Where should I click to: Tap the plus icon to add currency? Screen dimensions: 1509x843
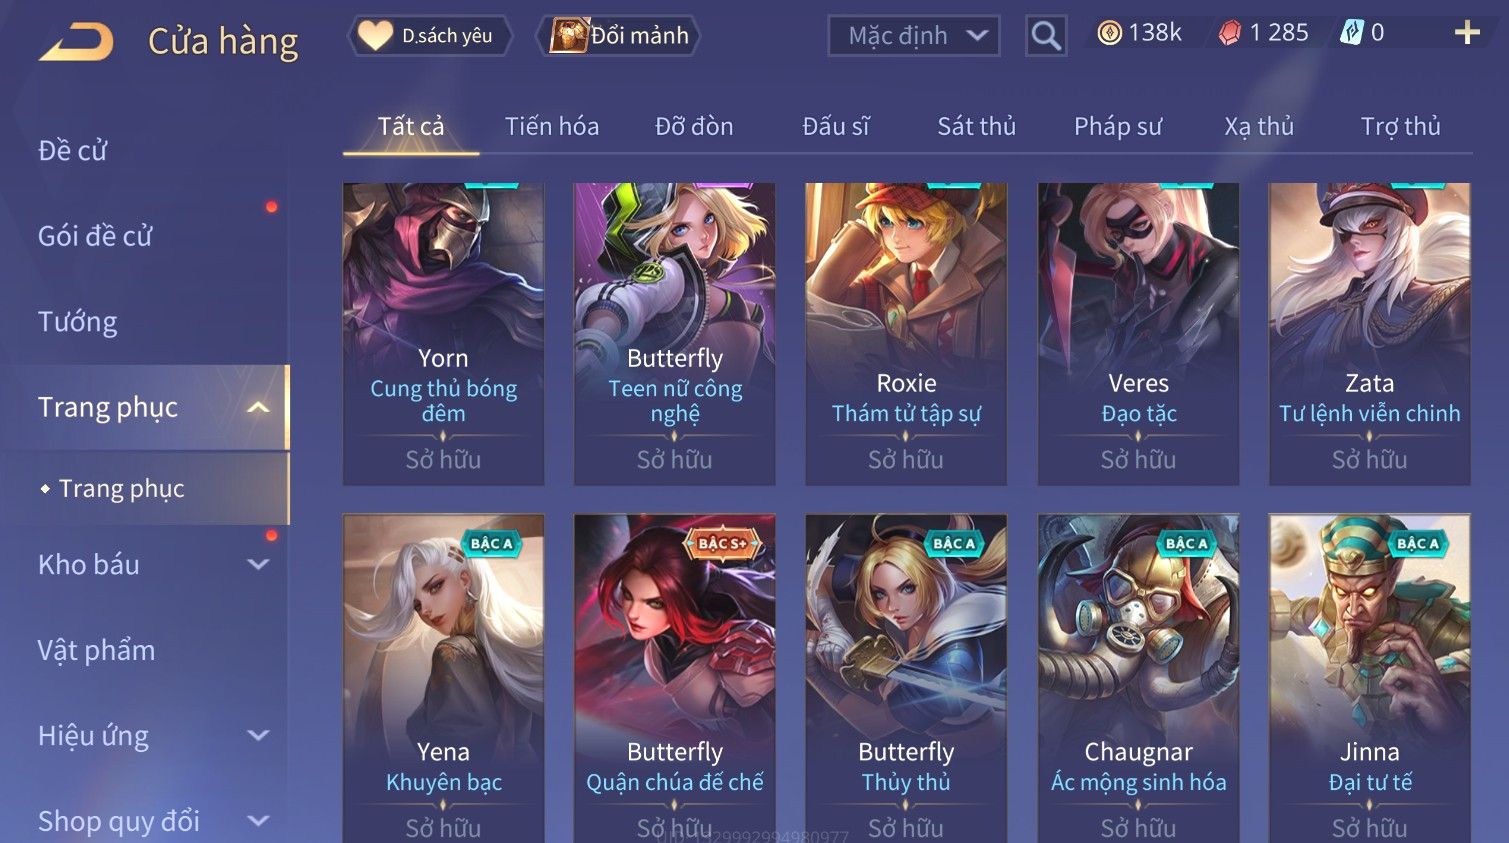1466,33
